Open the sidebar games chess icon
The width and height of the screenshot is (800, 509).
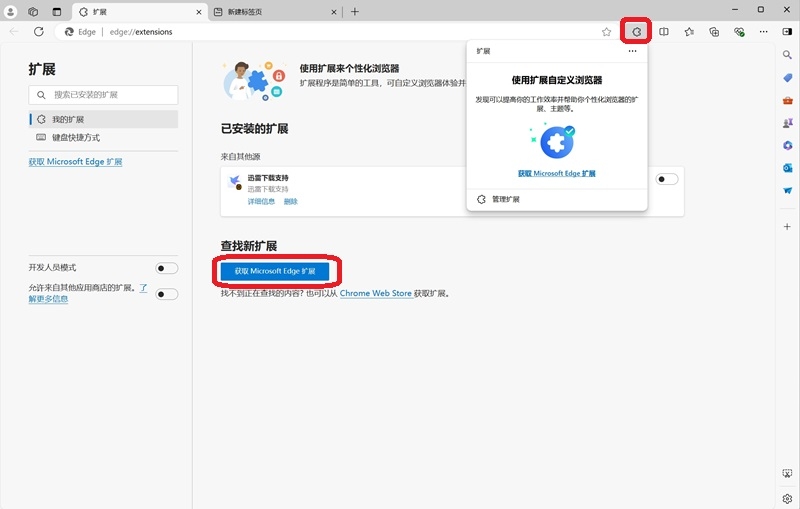pyautogui.click(x=787, y=123)
